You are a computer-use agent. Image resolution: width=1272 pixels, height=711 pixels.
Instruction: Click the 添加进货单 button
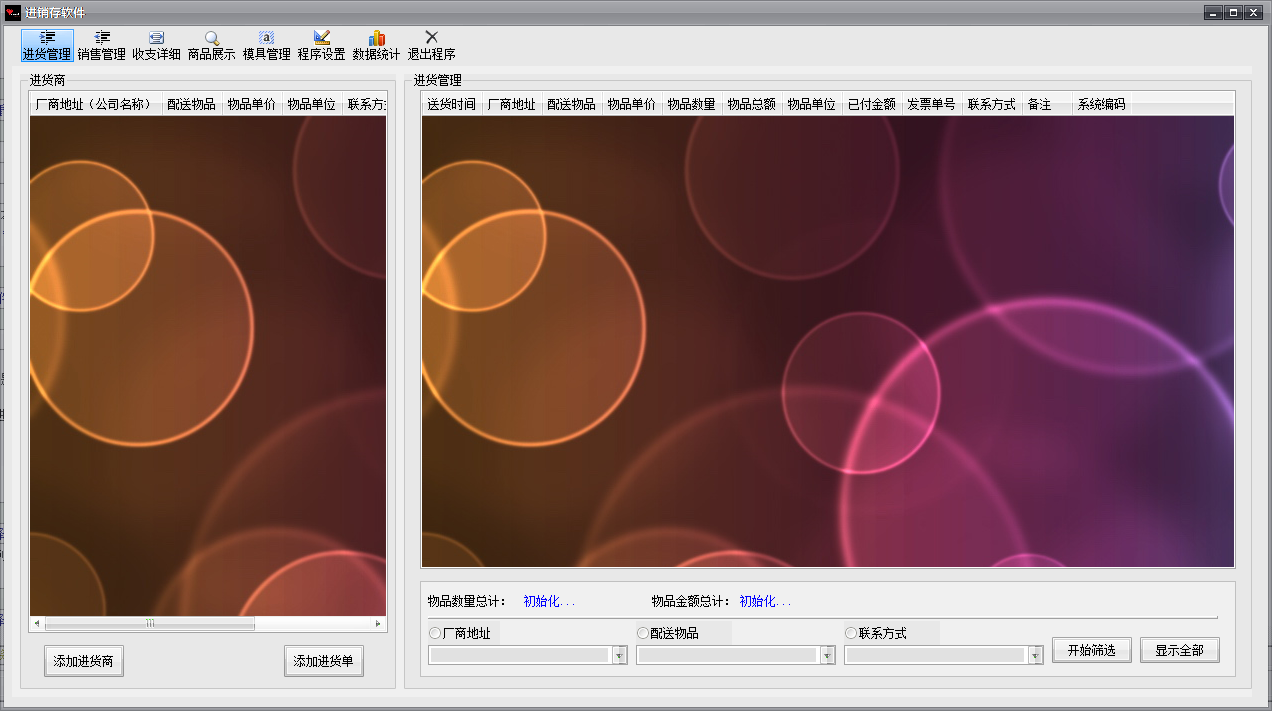(324, 661)
